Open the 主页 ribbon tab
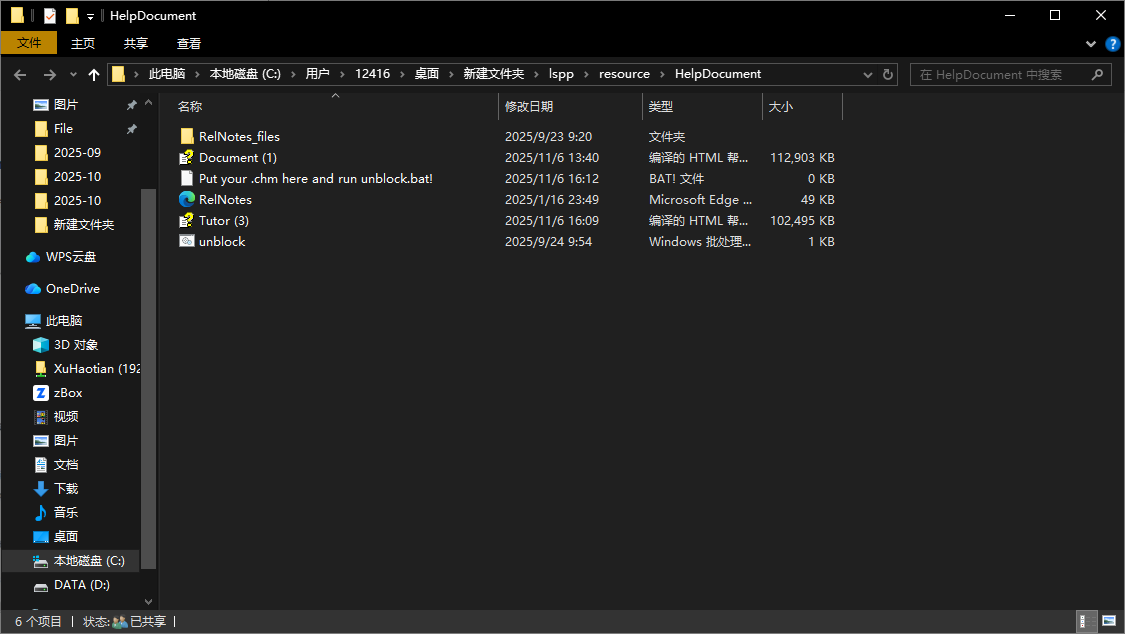The image size is (1125, 634). (x=83, y=43)
